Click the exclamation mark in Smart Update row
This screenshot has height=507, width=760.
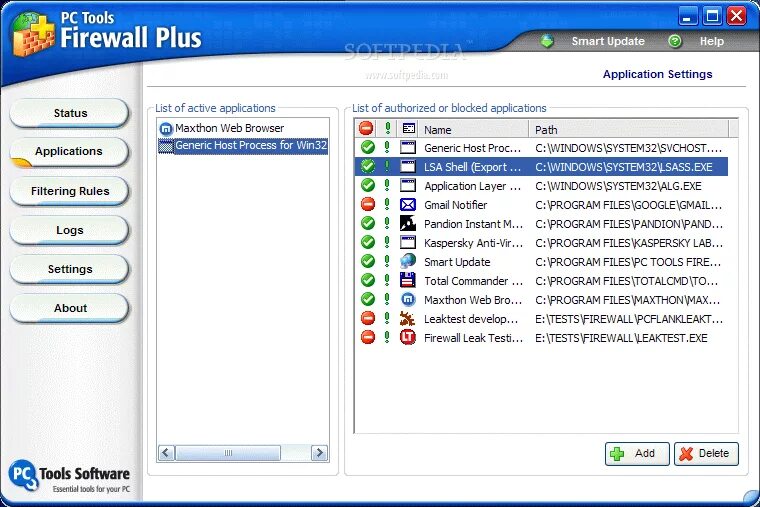point(387,261)
